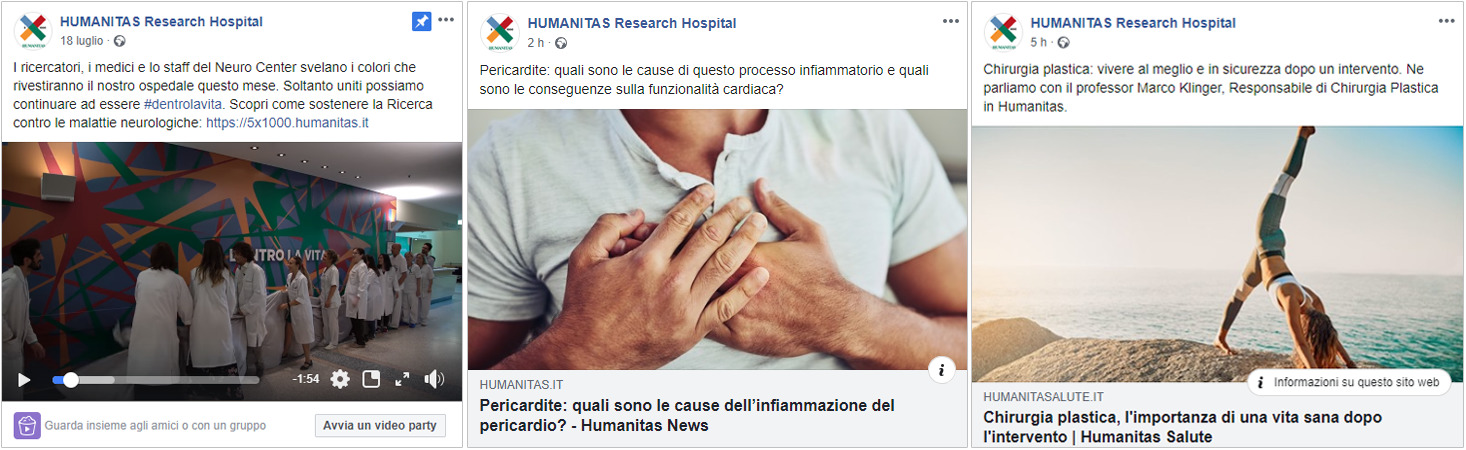The width and height of the screenshot is (1466, 450).
Task: Play the Neuro Center video
Action: tap(24, 380)
